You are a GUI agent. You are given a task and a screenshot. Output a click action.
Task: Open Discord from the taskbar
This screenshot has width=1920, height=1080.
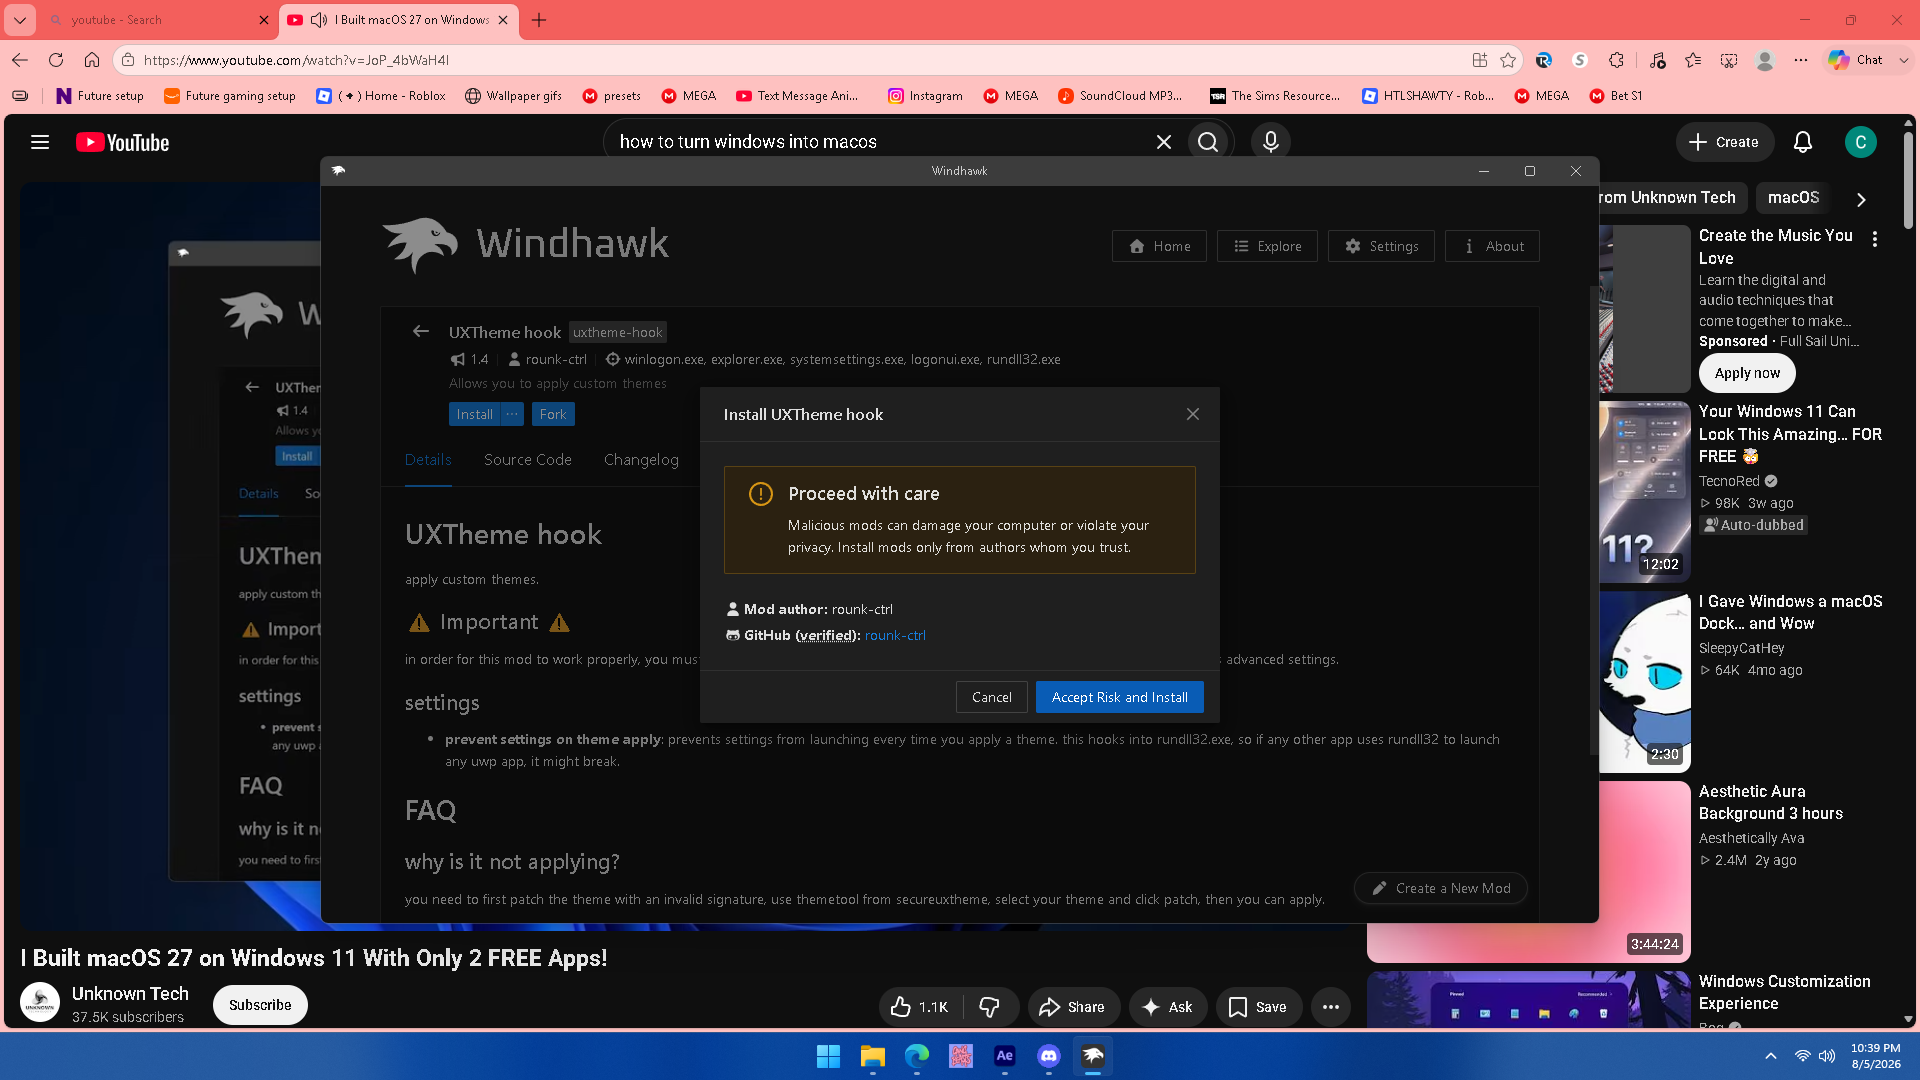tap(1049, 1056)
